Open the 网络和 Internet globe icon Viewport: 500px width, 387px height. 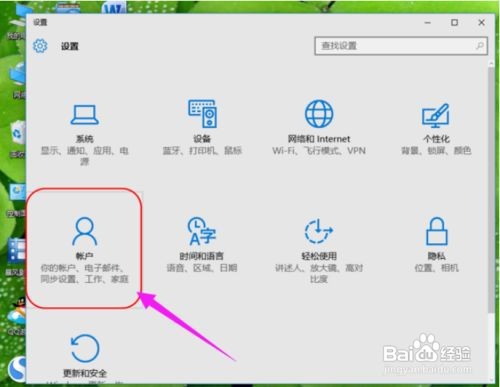pyautogui.click(x=319, y=114)
